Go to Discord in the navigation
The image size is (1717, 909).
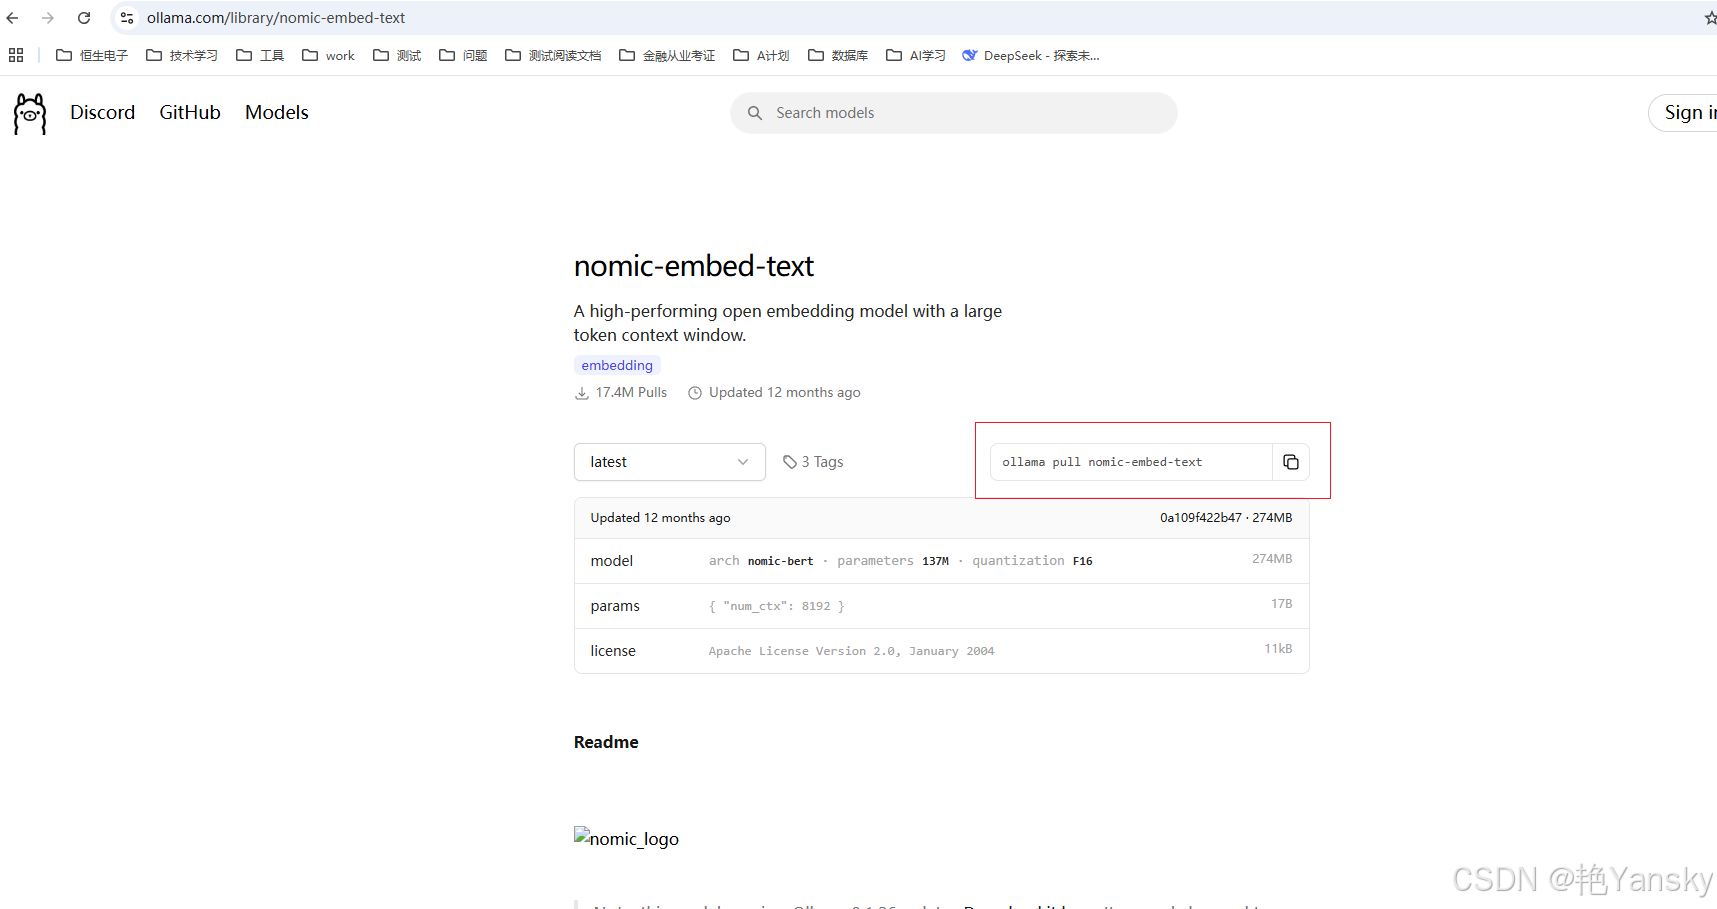102,113
